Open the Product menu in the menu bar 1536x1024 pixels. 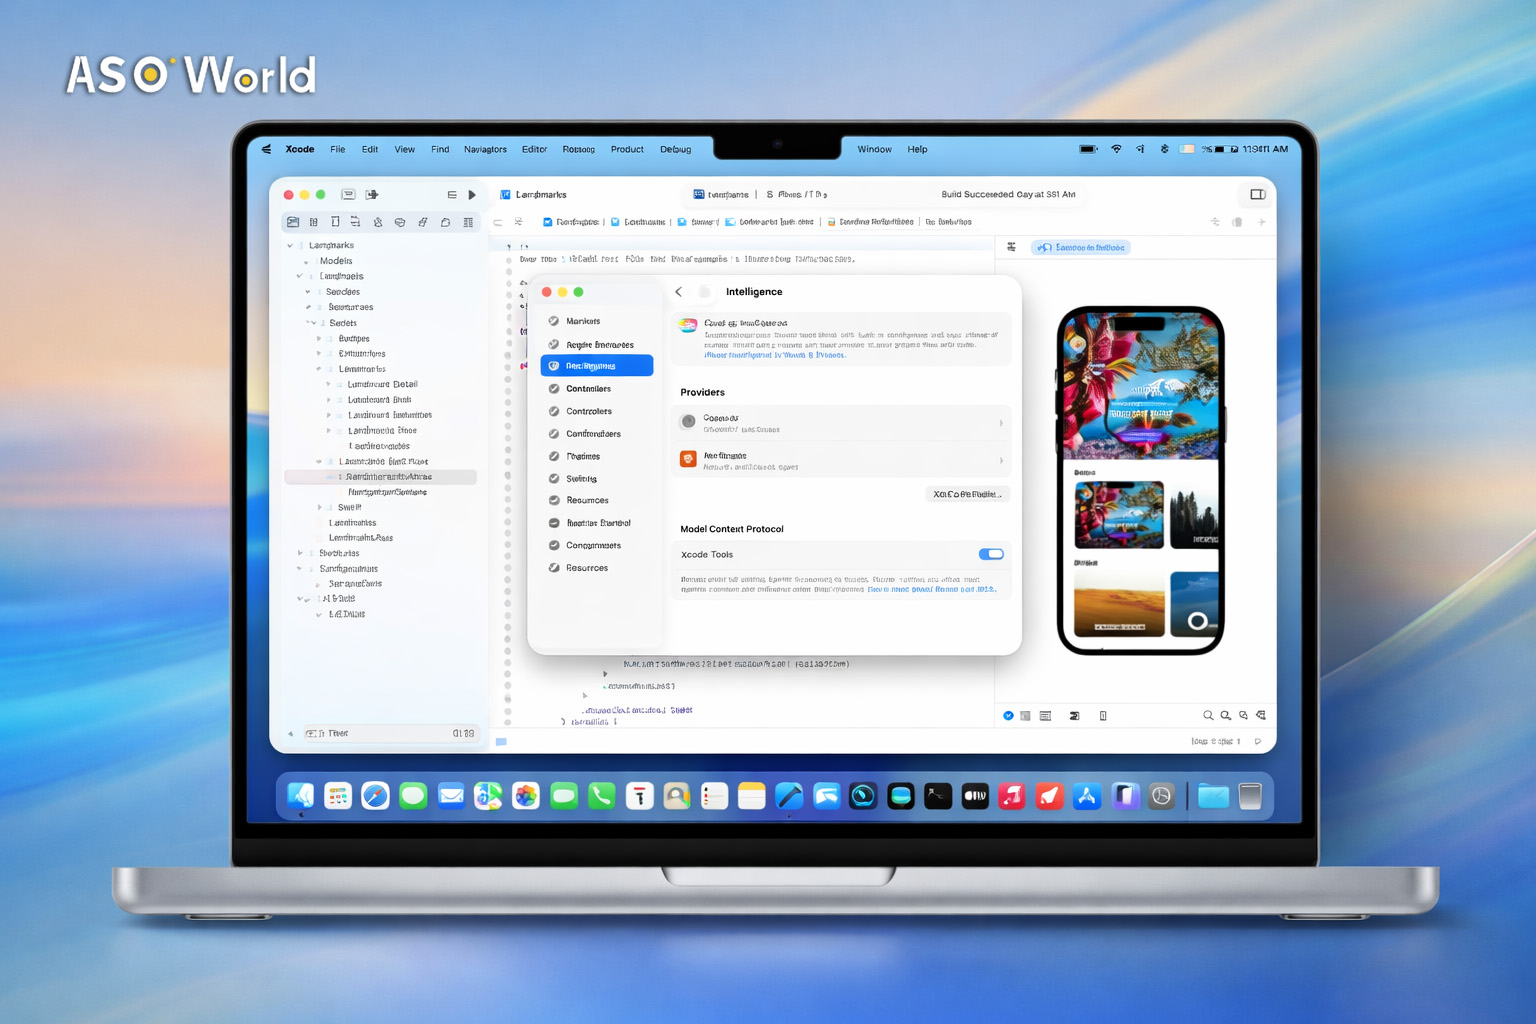627,148
